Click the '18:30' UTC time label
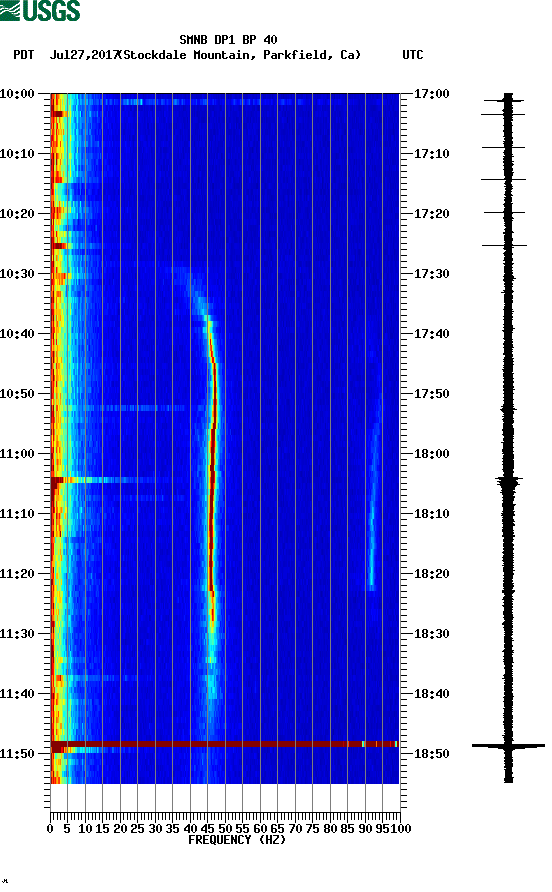This screenshot has width=552, height=892. click(x=431, y=634)
